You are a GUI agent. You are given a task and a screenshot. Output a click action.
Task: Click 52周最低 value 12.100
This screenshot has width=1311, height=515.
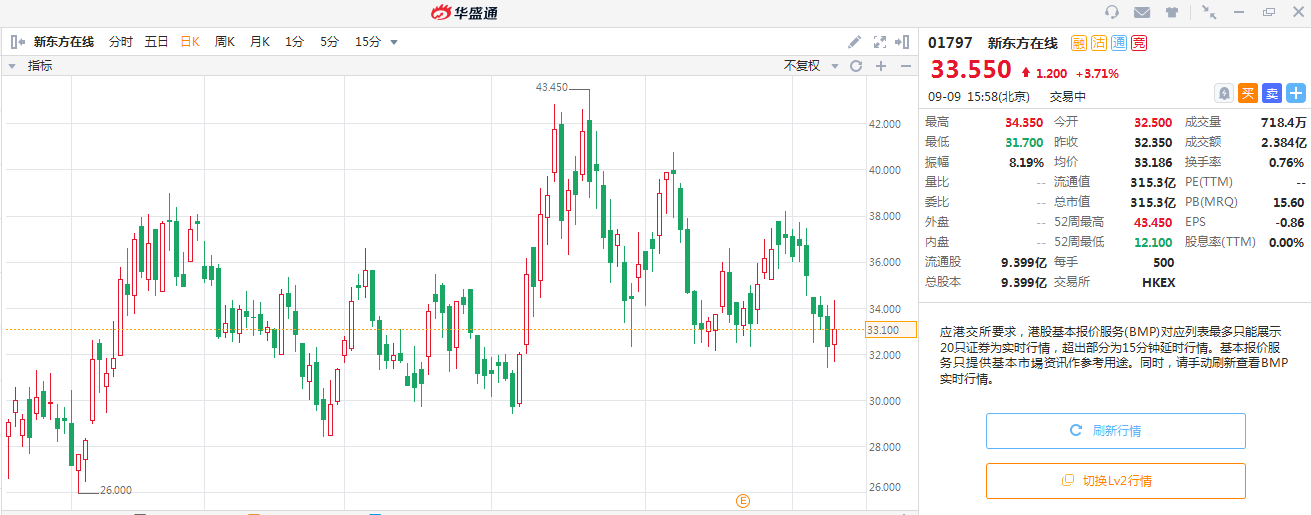tap(1153, 242)
